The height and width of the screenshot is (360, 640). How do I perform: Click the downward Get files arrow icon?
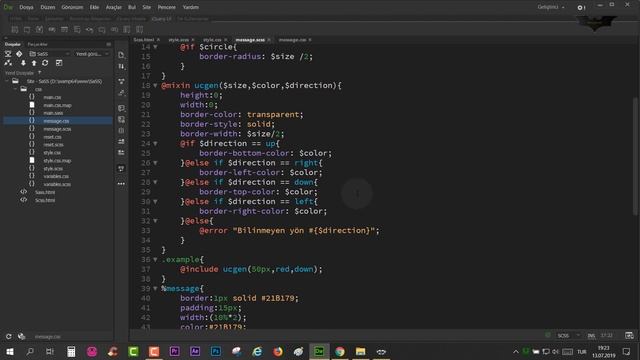23,63
